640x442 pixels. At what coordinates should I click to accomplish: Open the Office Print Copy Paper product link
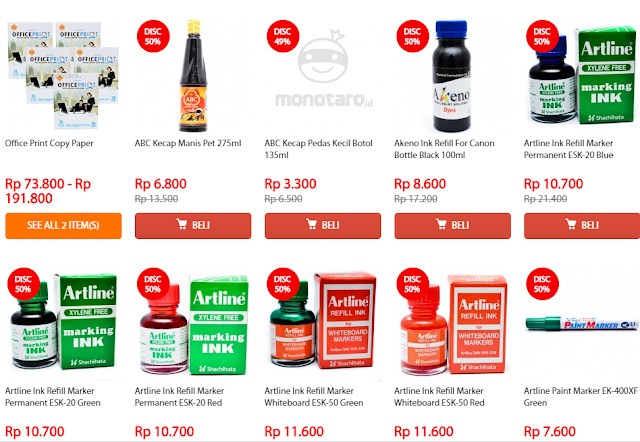pos(49,143)
